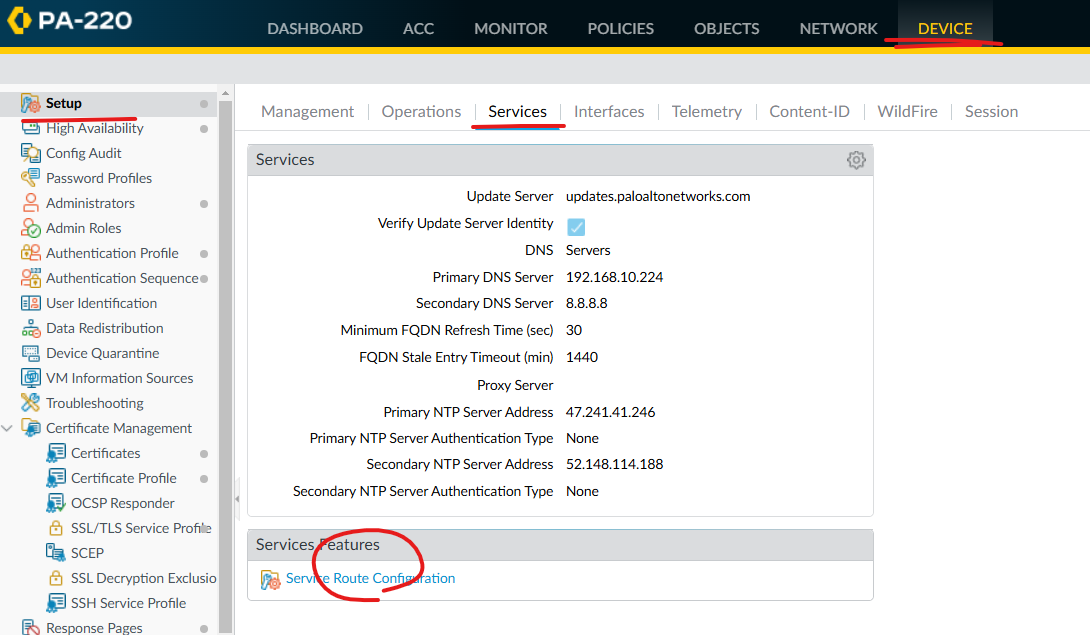
Task: Click the SSL/TLS Service Profile lock icon
Action: [x=56, y=529]
